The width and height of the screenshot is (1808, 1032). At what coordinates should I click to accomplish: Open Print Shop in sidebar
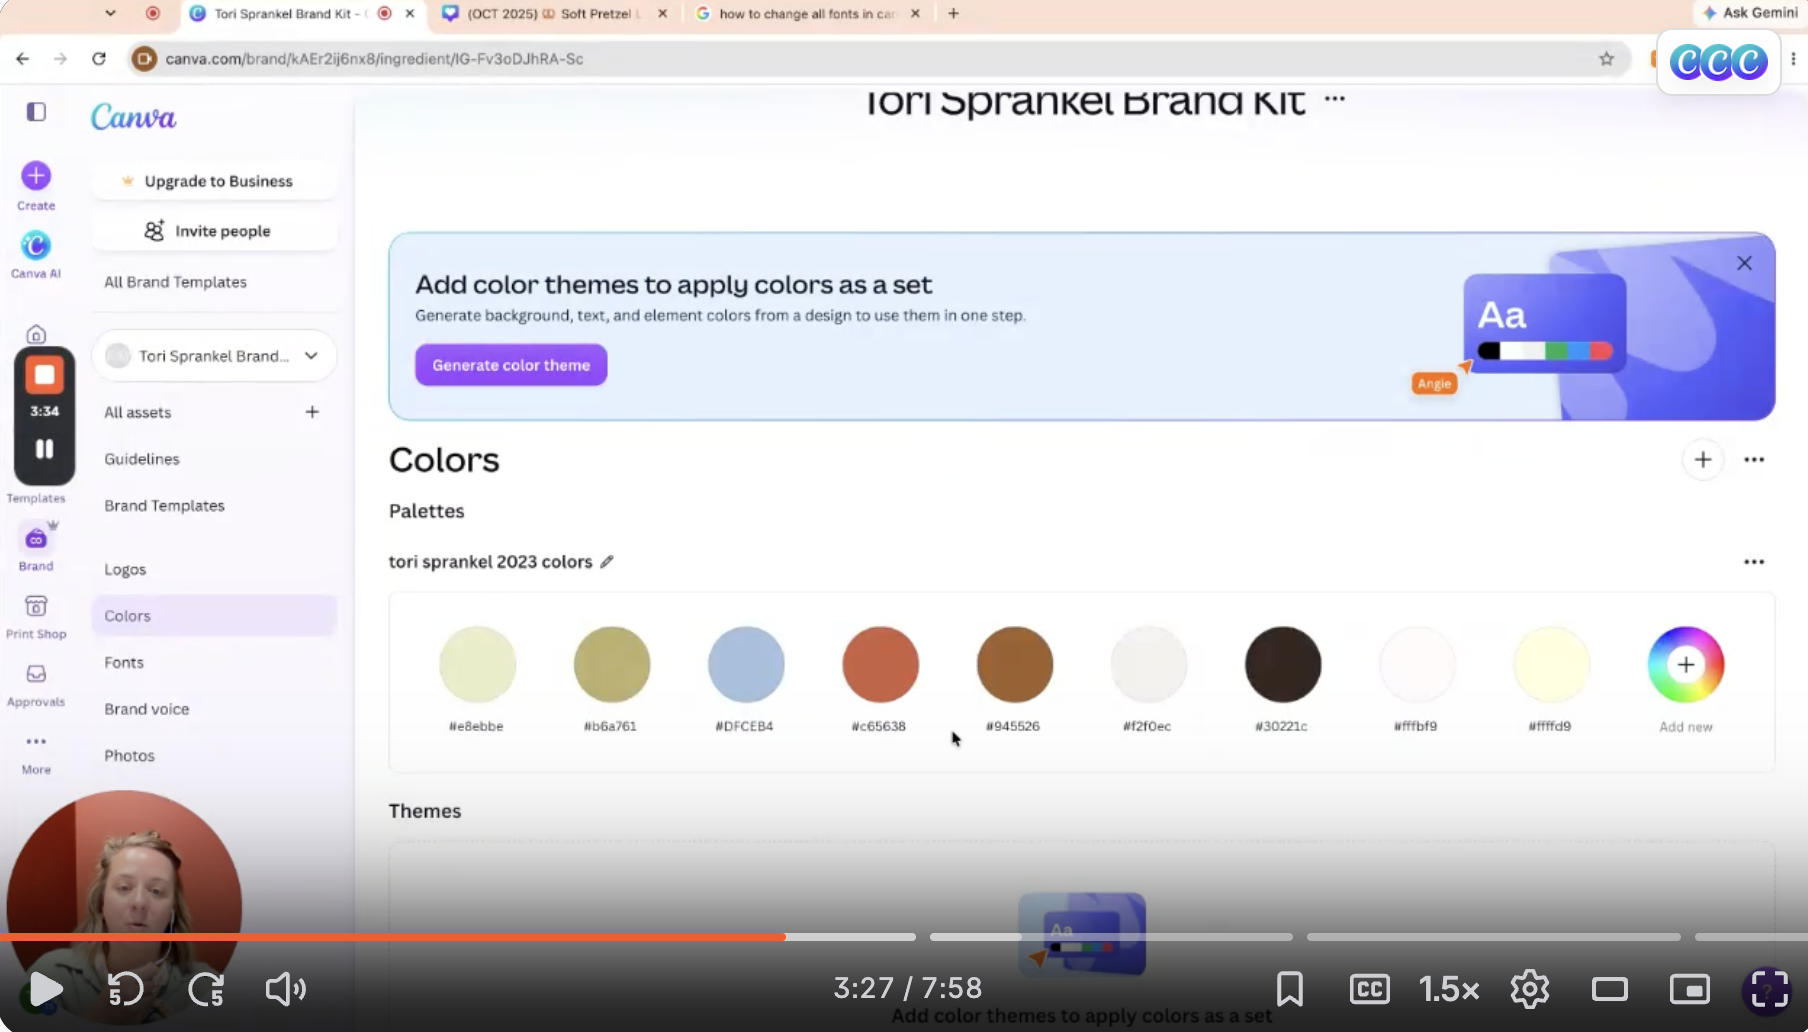(36, 607)
